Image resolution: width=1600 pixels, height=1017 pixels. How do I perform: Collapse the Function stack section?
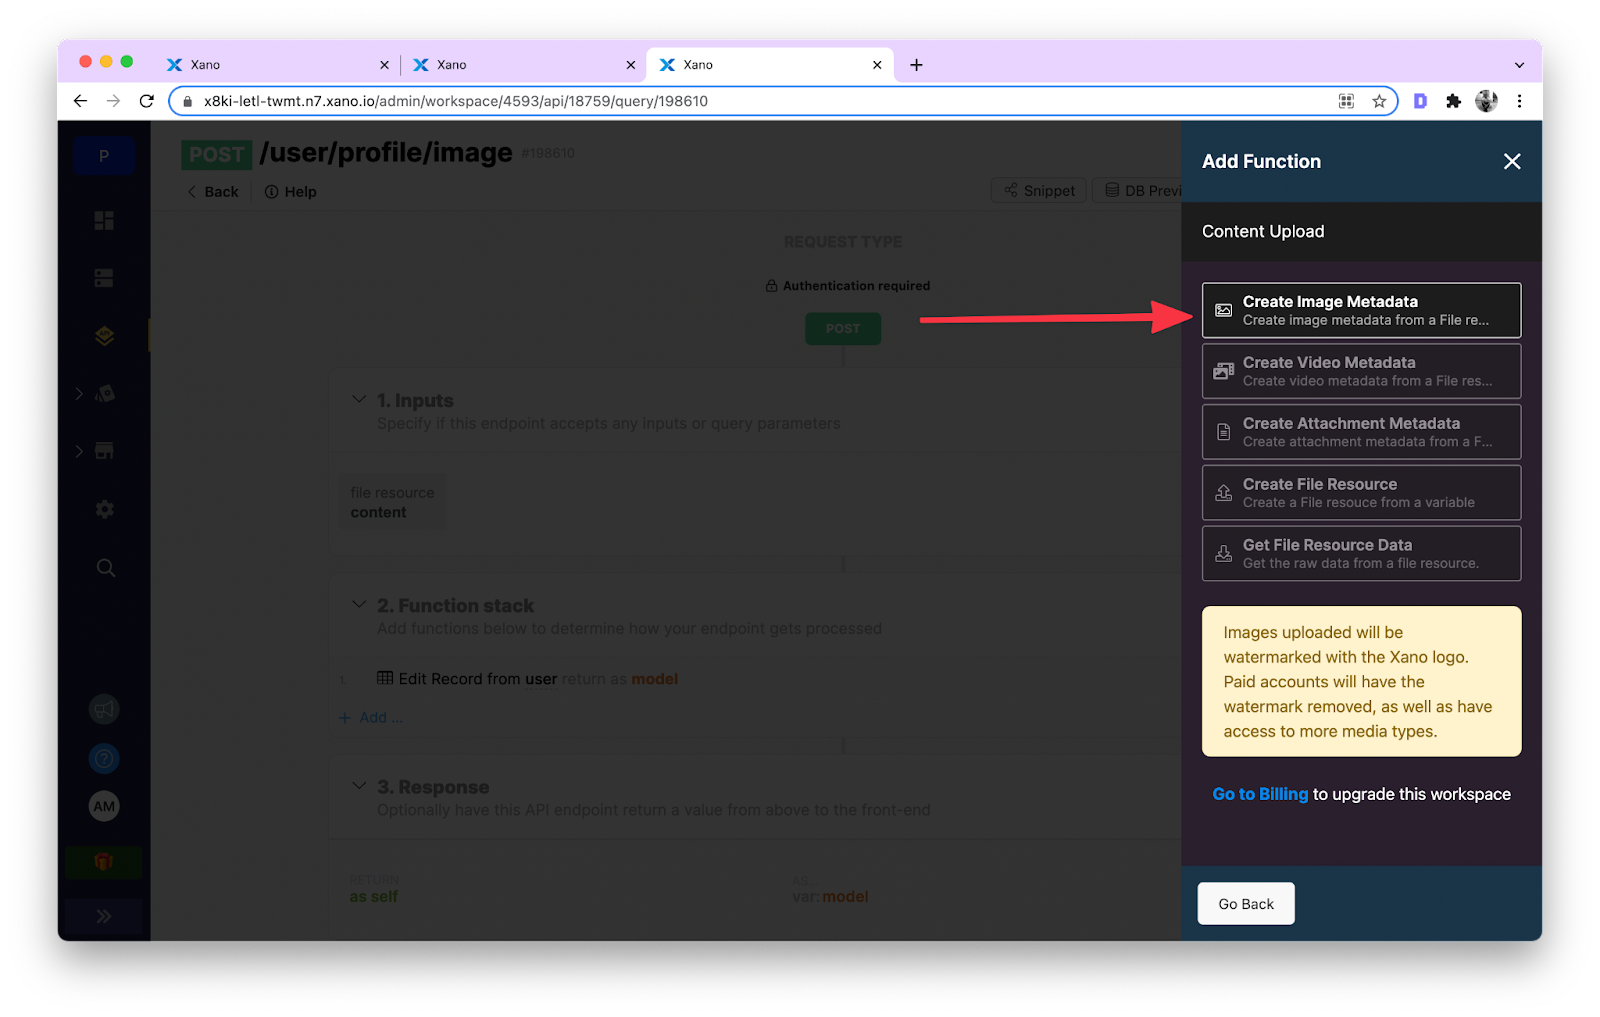pyautogui.click(x=360, y=604)
